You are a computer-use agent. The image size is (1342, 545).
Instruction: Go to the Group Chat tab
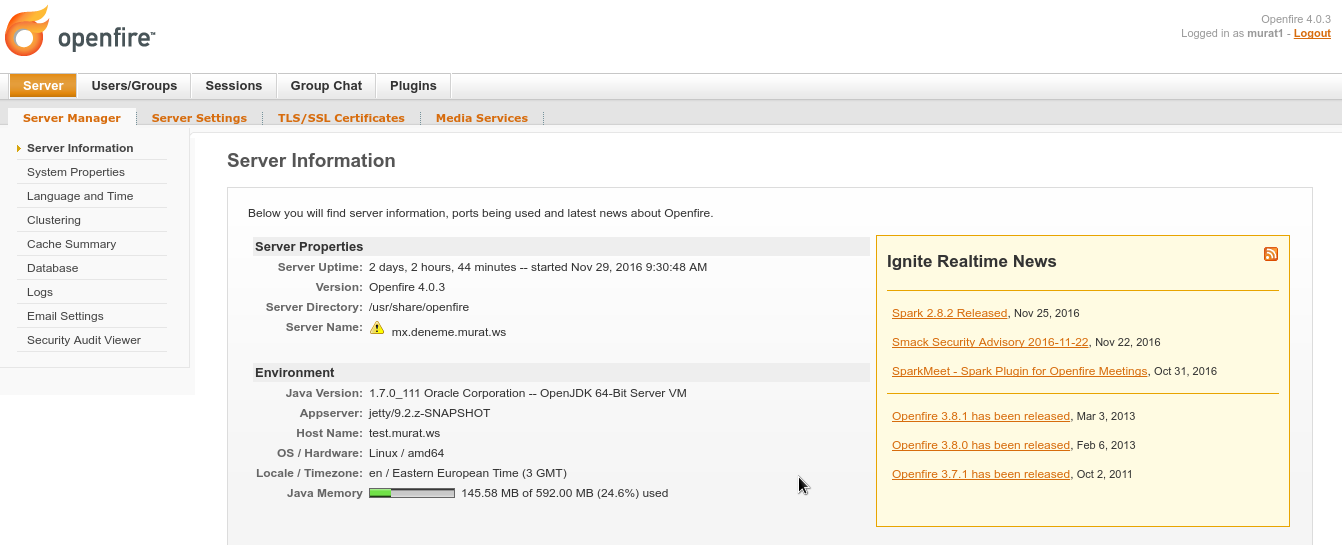[326, 86]
